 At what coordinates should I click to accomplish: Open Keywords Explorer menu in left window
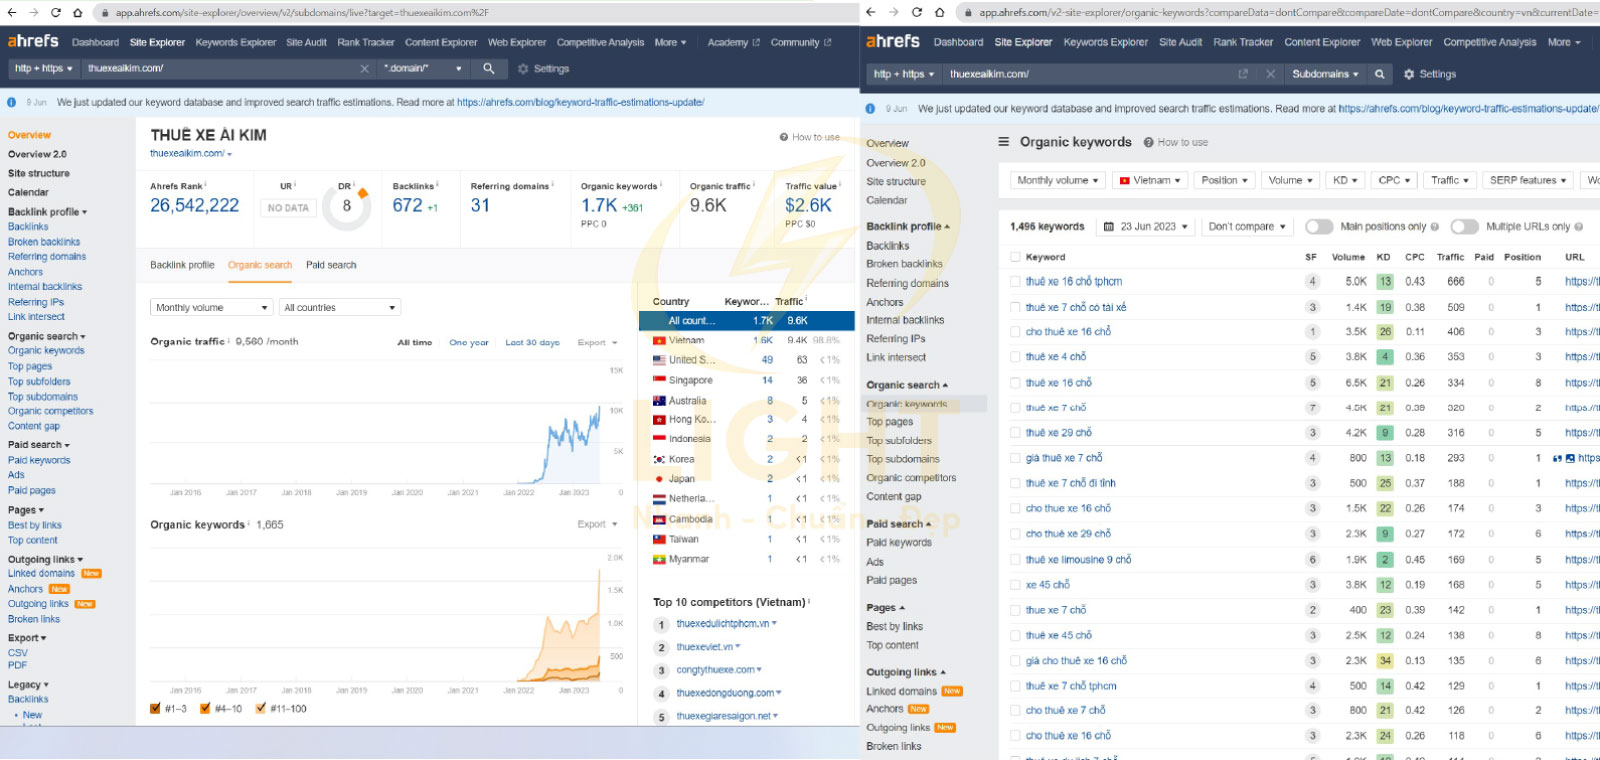[236, 42]
